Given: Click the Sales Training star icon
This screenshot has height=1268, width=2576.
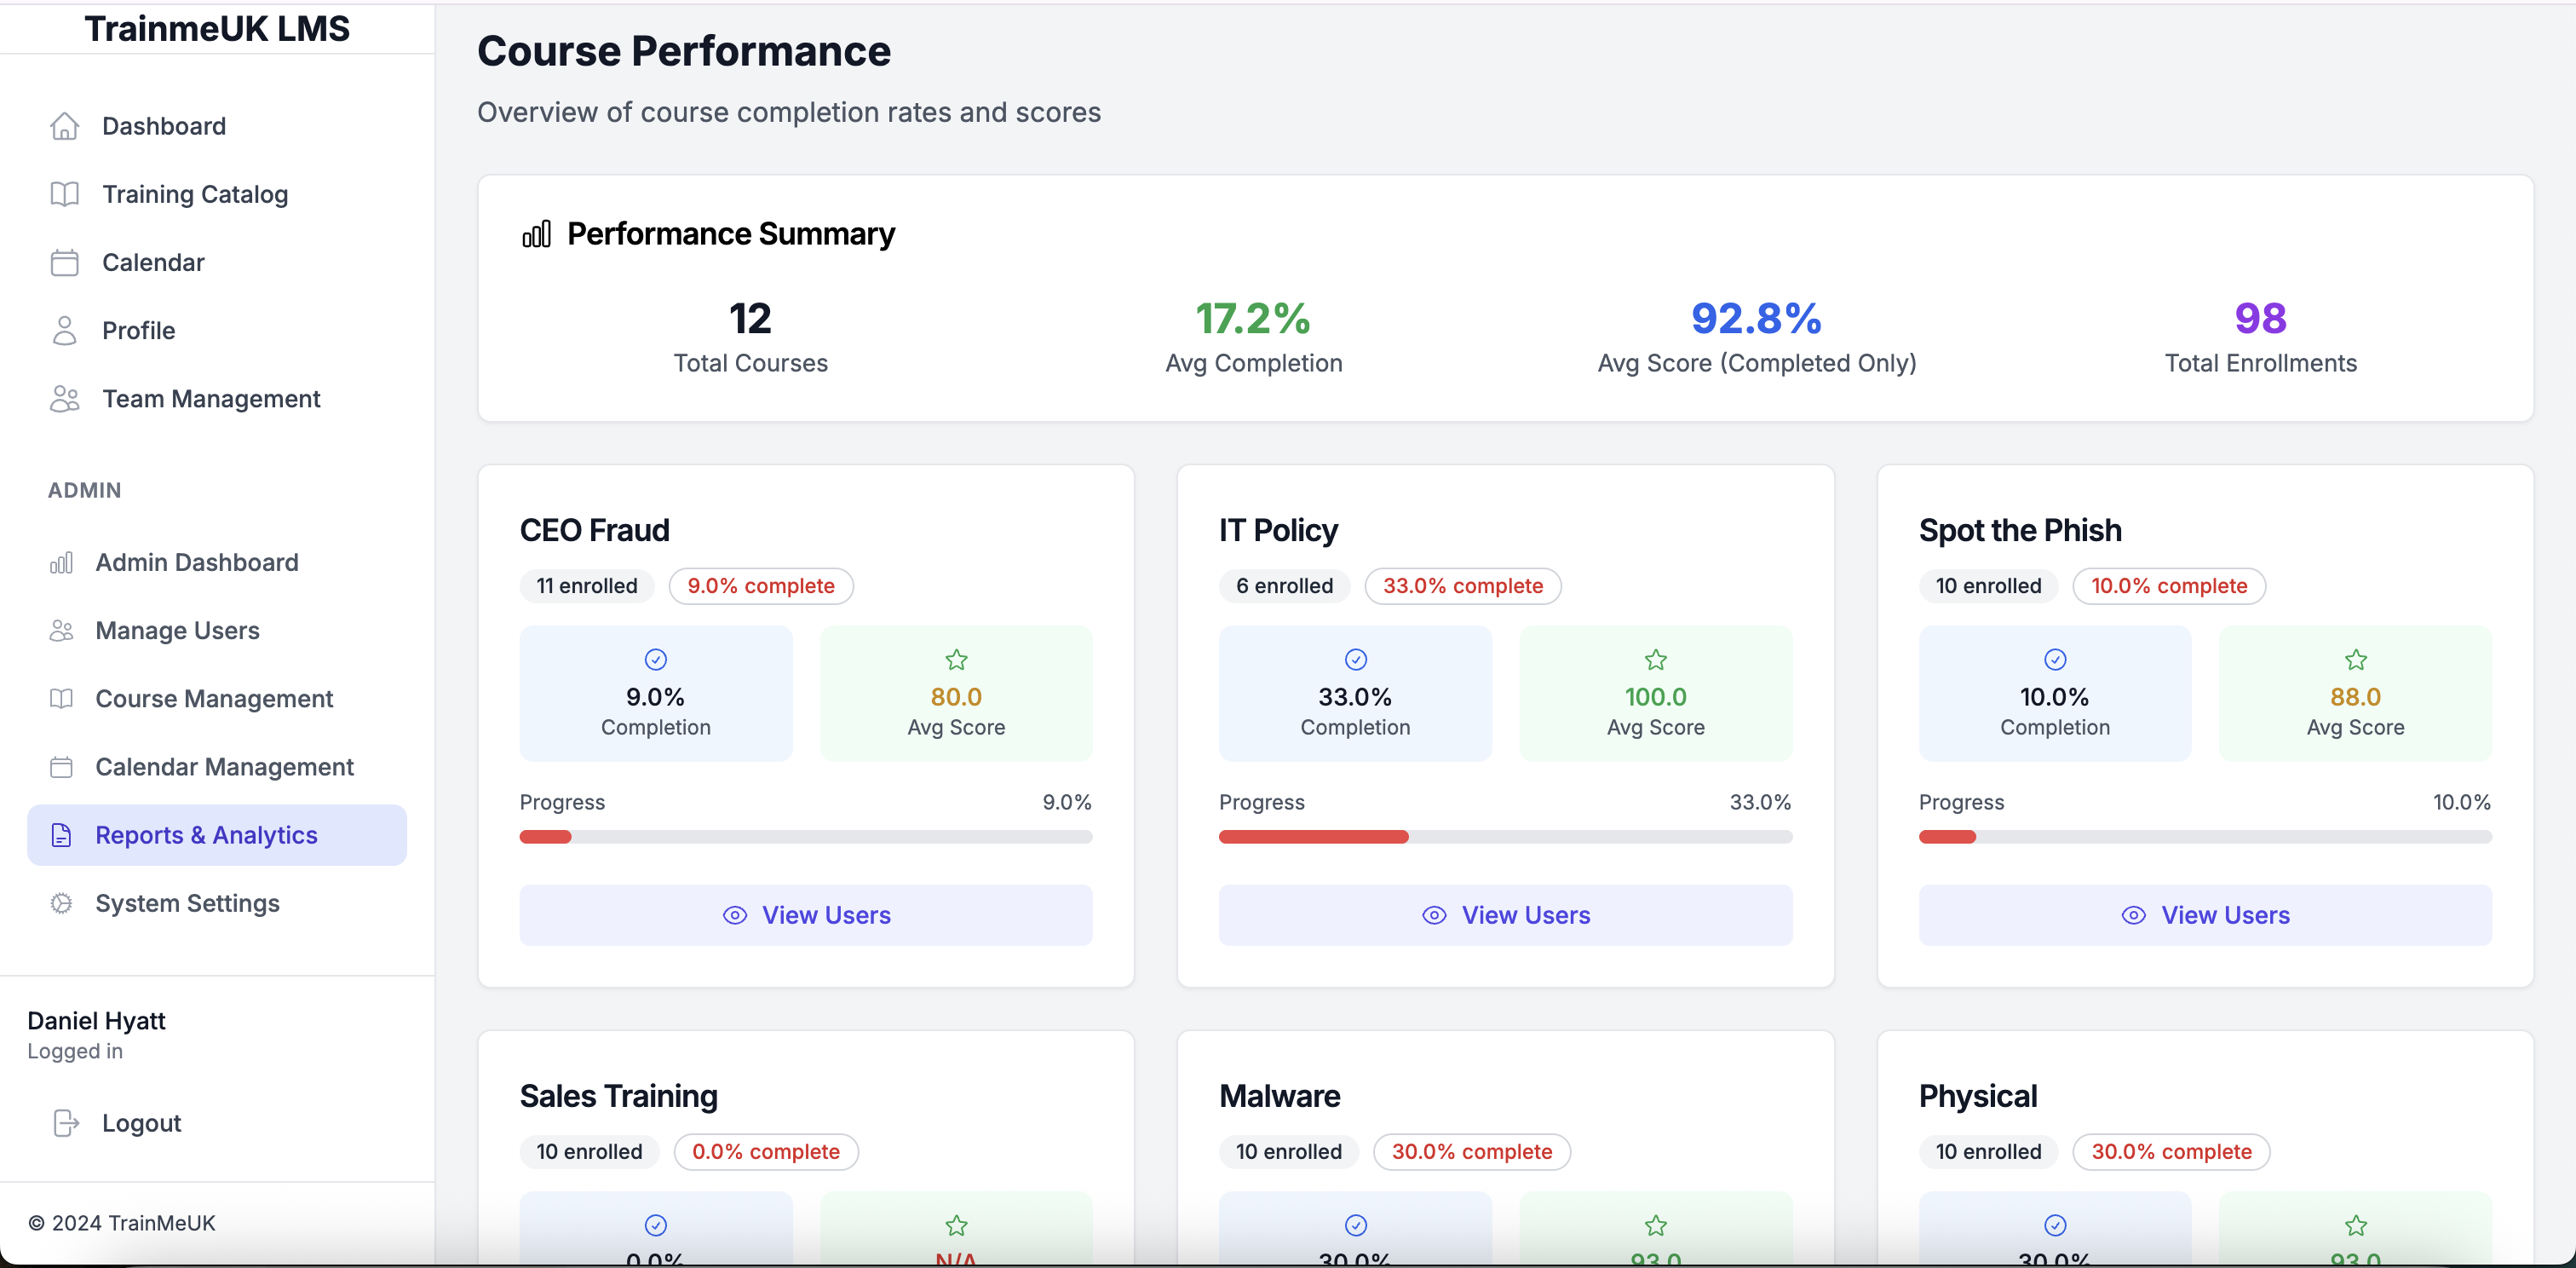Looking at the screenshot, I should [x=956, y=1225].
